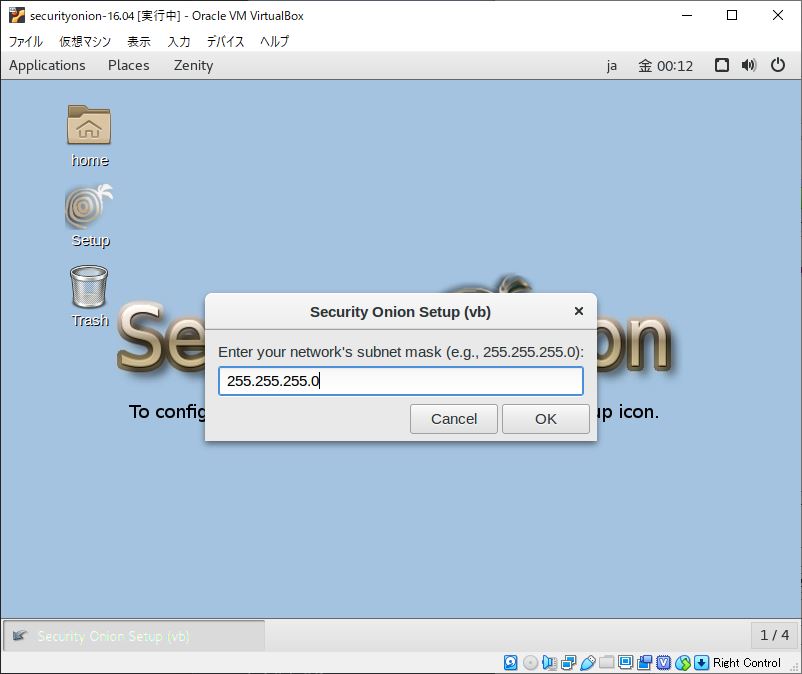The height and width of the screenshot is (674, 802).
Task: Select the Setup onion desktop icon
Action: [89, 206]
